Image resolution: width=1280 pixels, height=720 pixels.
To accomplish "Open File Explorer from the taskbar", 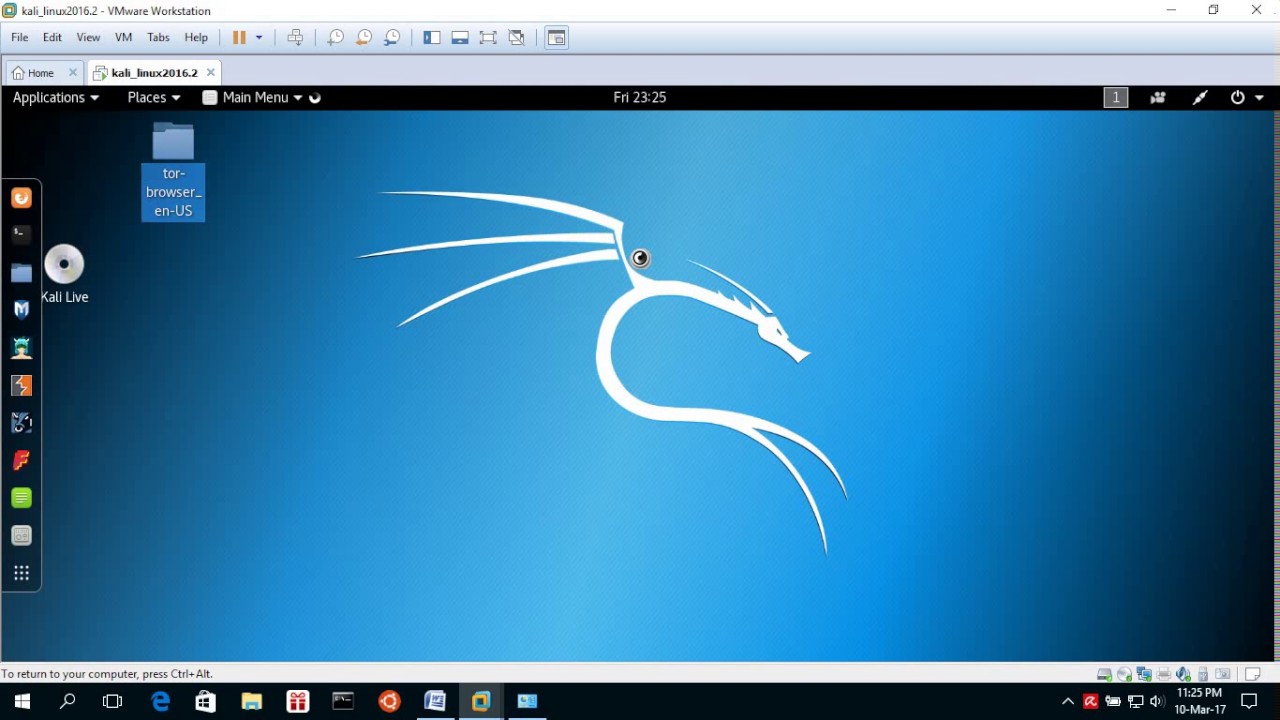I will coord(251,701).
